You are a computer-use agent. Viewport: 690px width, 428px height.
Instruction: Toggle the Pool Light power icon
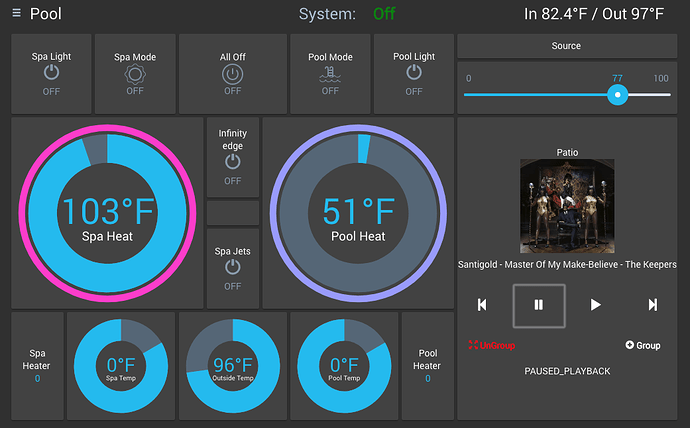click(413, 73)
